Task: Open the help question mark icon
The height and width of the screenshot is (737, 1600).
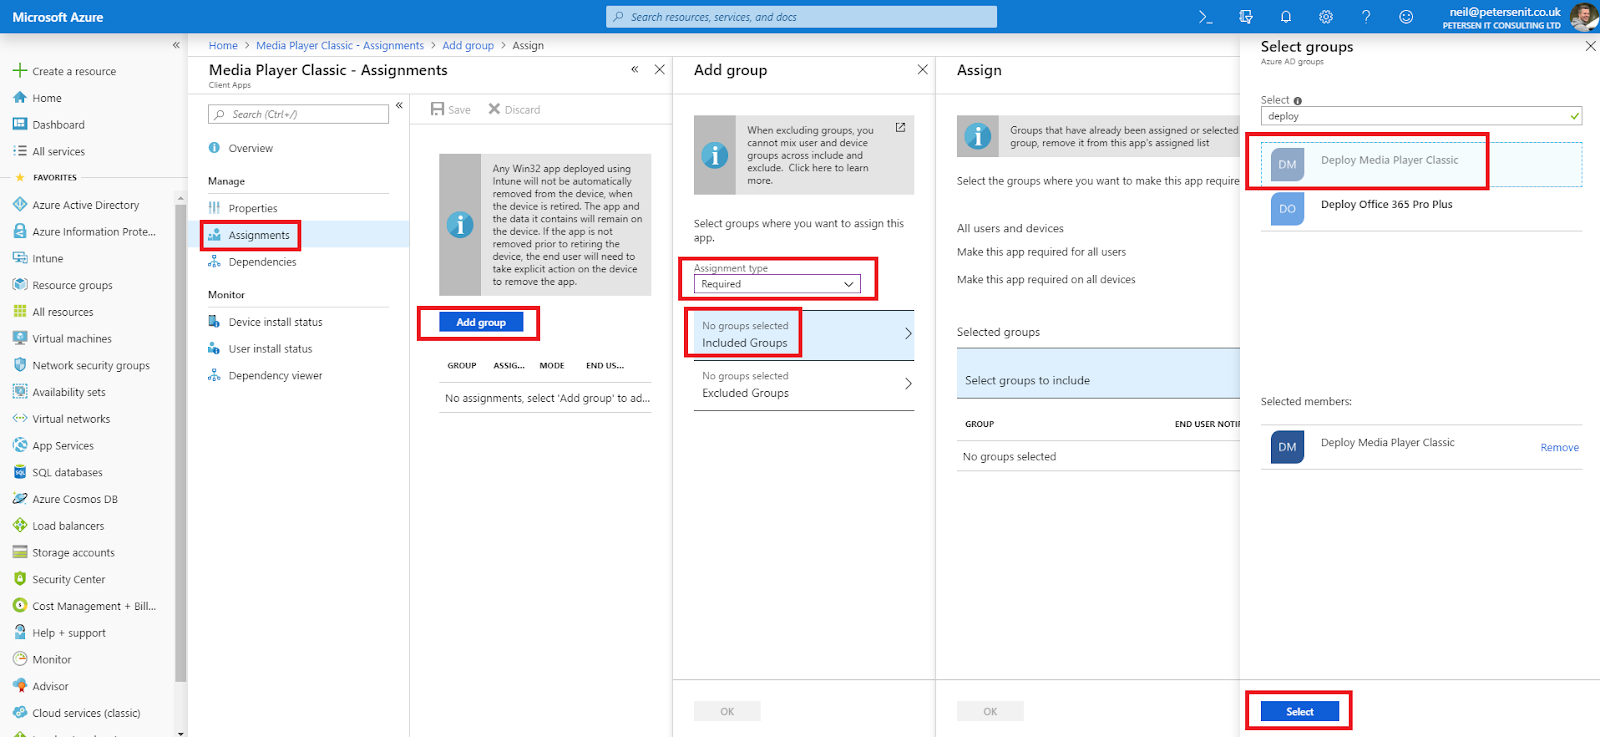Action: coord(1366,17)
